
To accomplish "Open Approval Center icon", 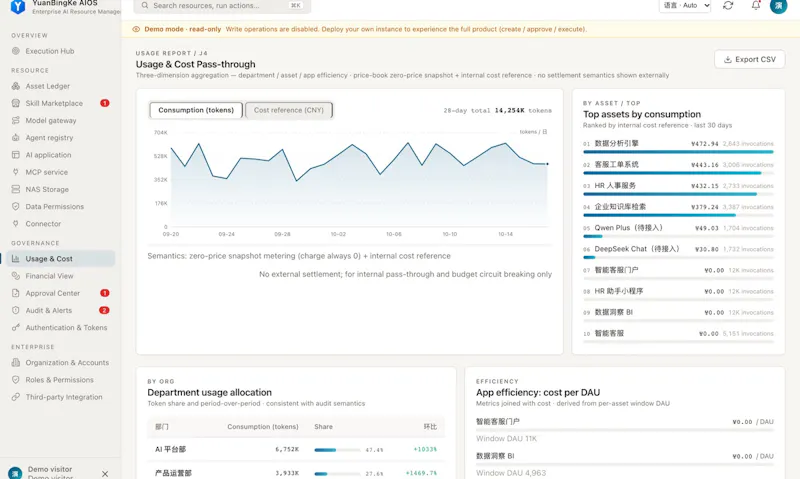I will click(x=16, y=293).
